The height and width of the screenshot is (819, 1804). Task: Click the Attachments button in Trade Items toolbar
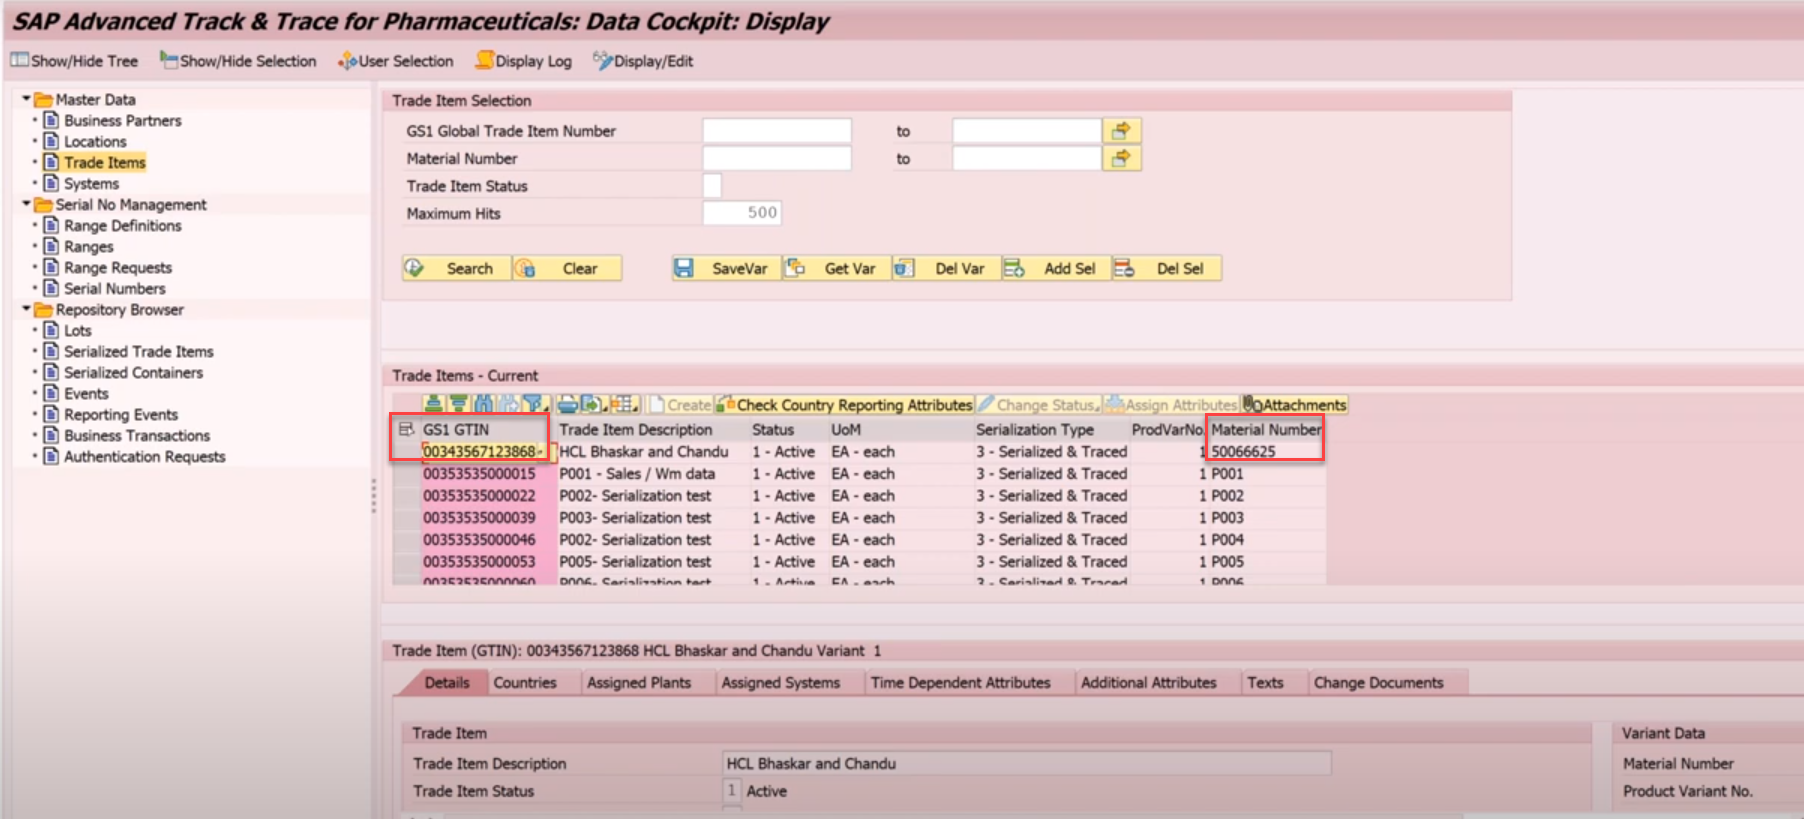click(x=1295, y=404)
